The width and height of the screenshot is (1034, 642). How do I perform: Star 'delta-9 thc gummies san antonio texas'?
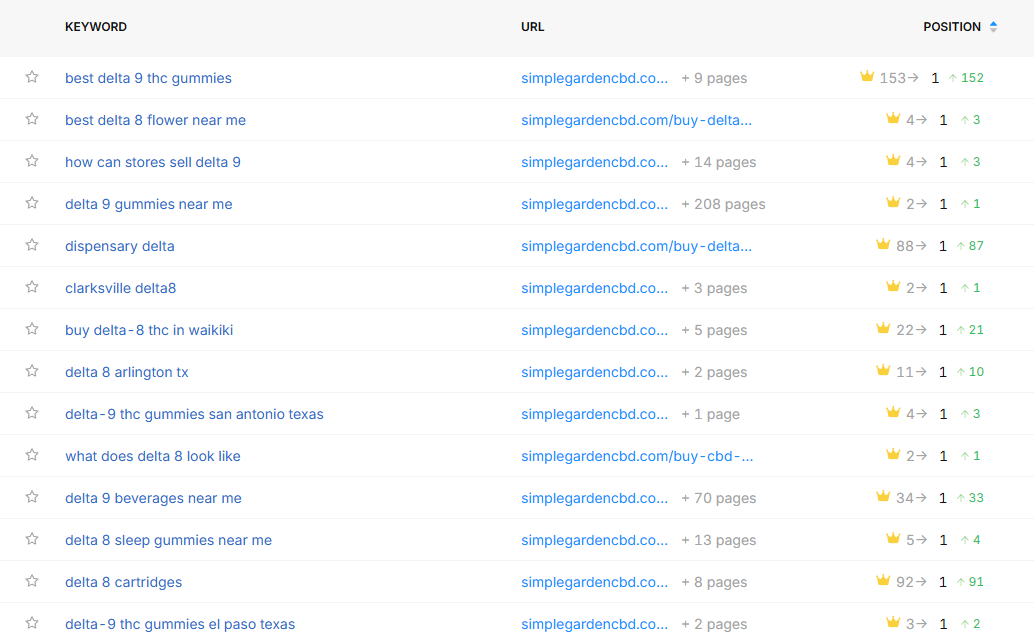[x=32, y=413]
